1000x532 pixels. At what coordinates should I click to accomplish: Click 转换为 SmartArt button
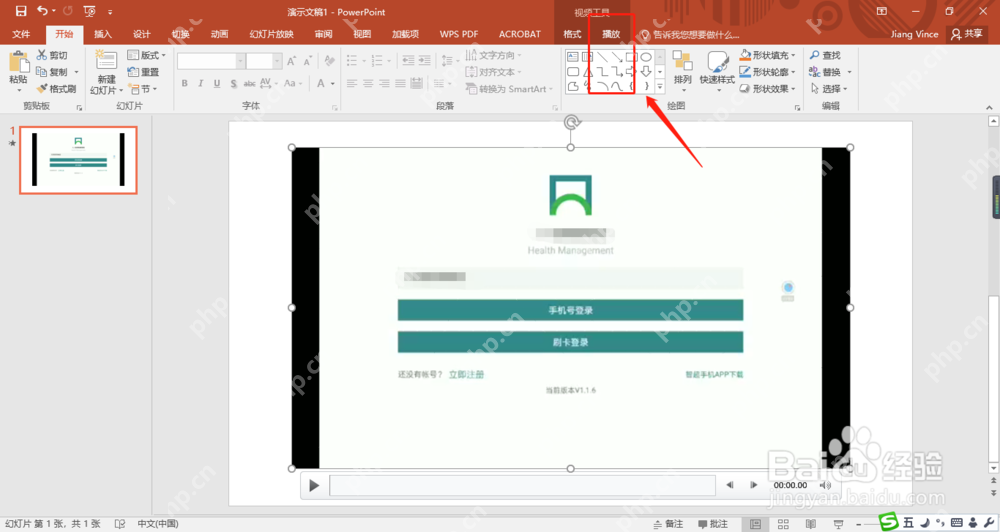pos(510,89)
